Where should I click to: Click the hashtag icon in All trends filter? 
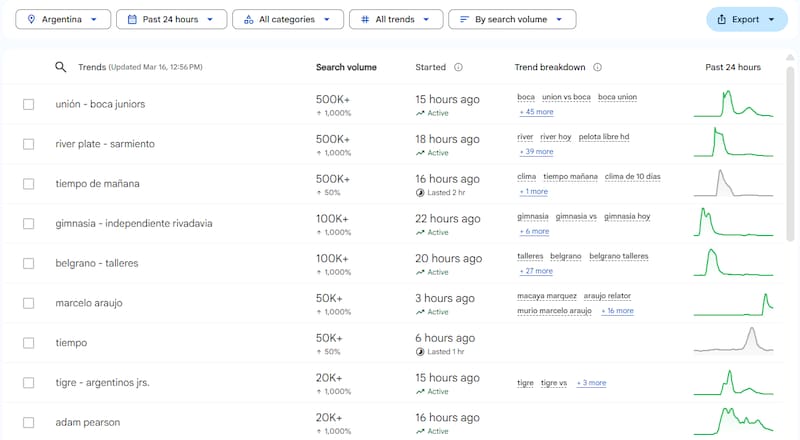click(x=365, y=19)
